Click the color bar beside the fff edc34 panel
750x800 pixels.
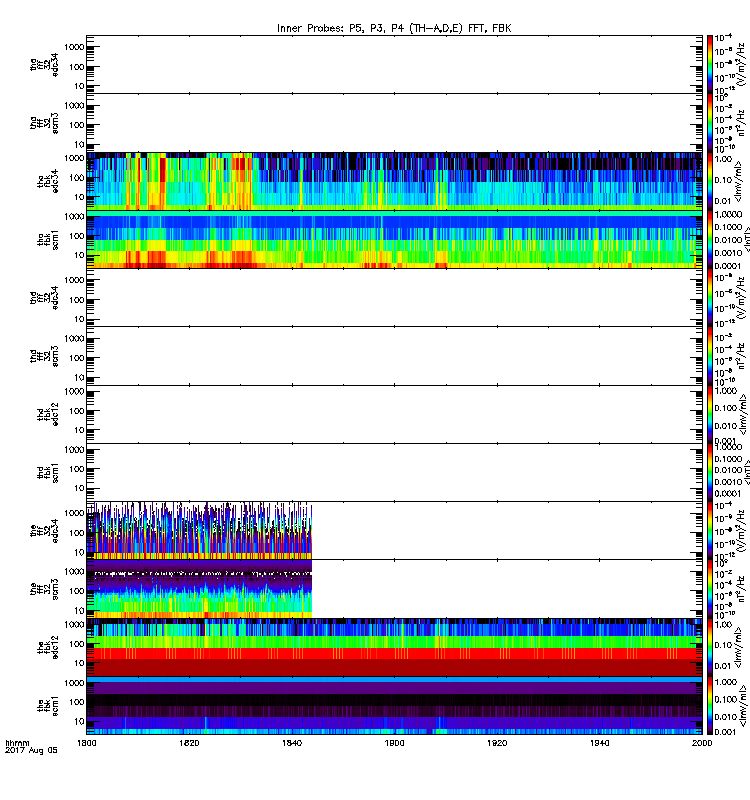point(709,531)
